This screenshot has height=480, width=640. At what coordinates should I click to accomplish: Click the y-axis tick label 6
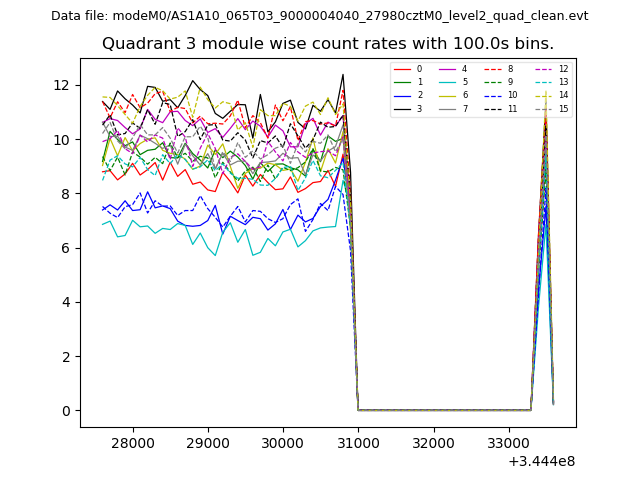coord(67,248)
